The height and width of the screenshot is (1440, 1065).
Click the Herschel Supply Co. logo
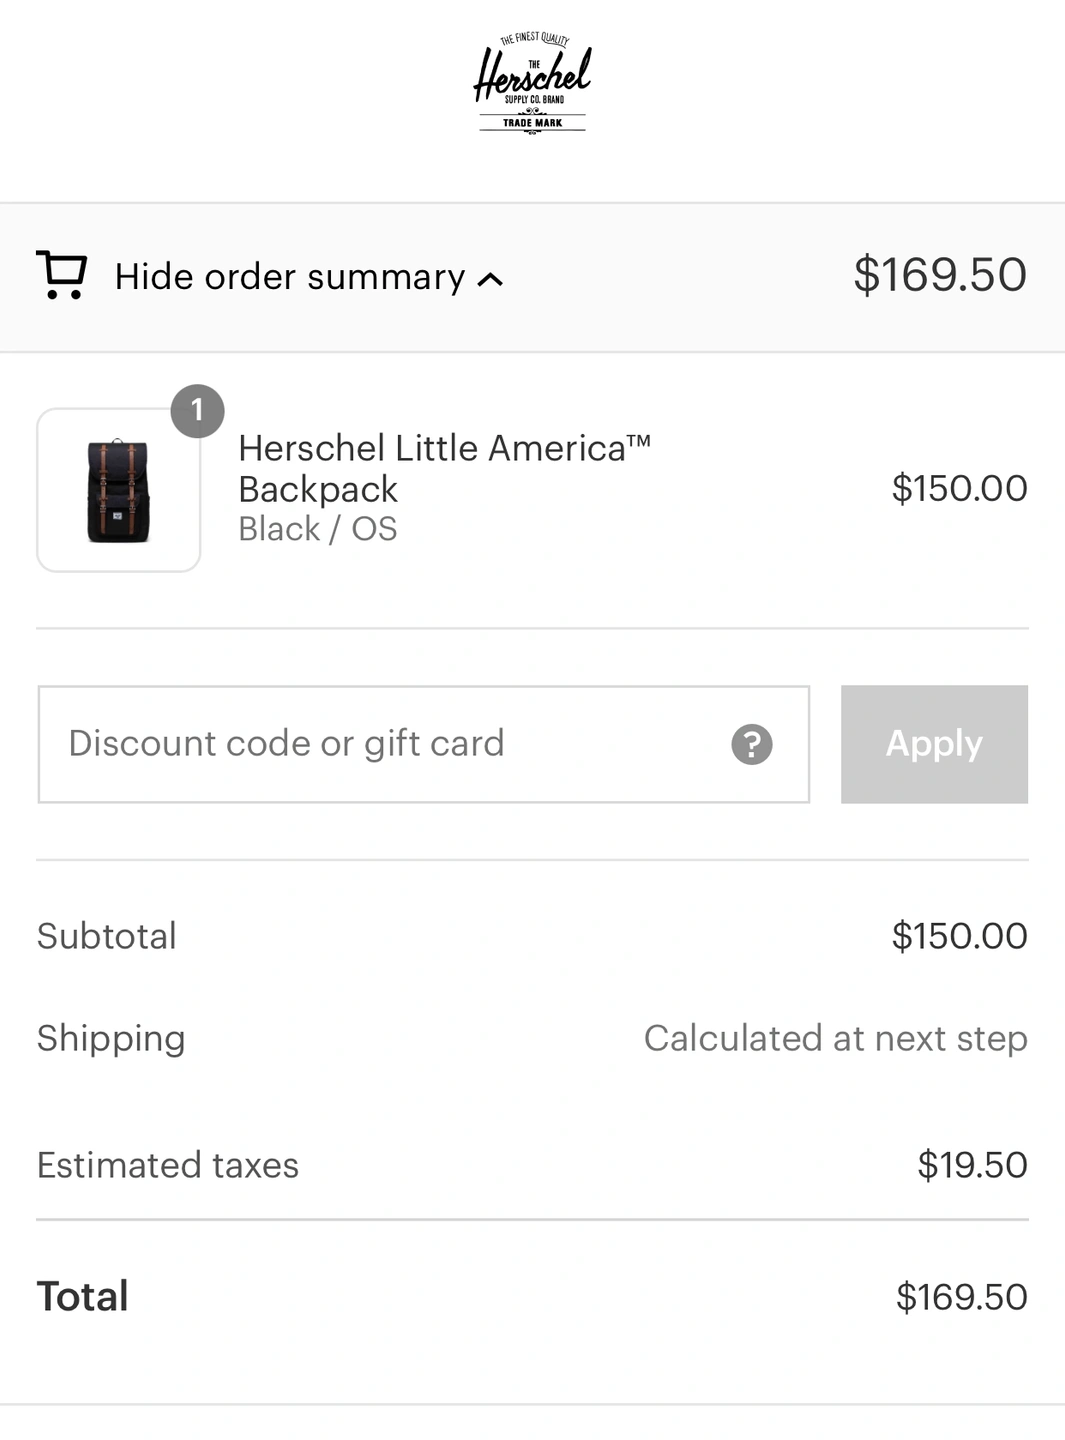[532, 84]
